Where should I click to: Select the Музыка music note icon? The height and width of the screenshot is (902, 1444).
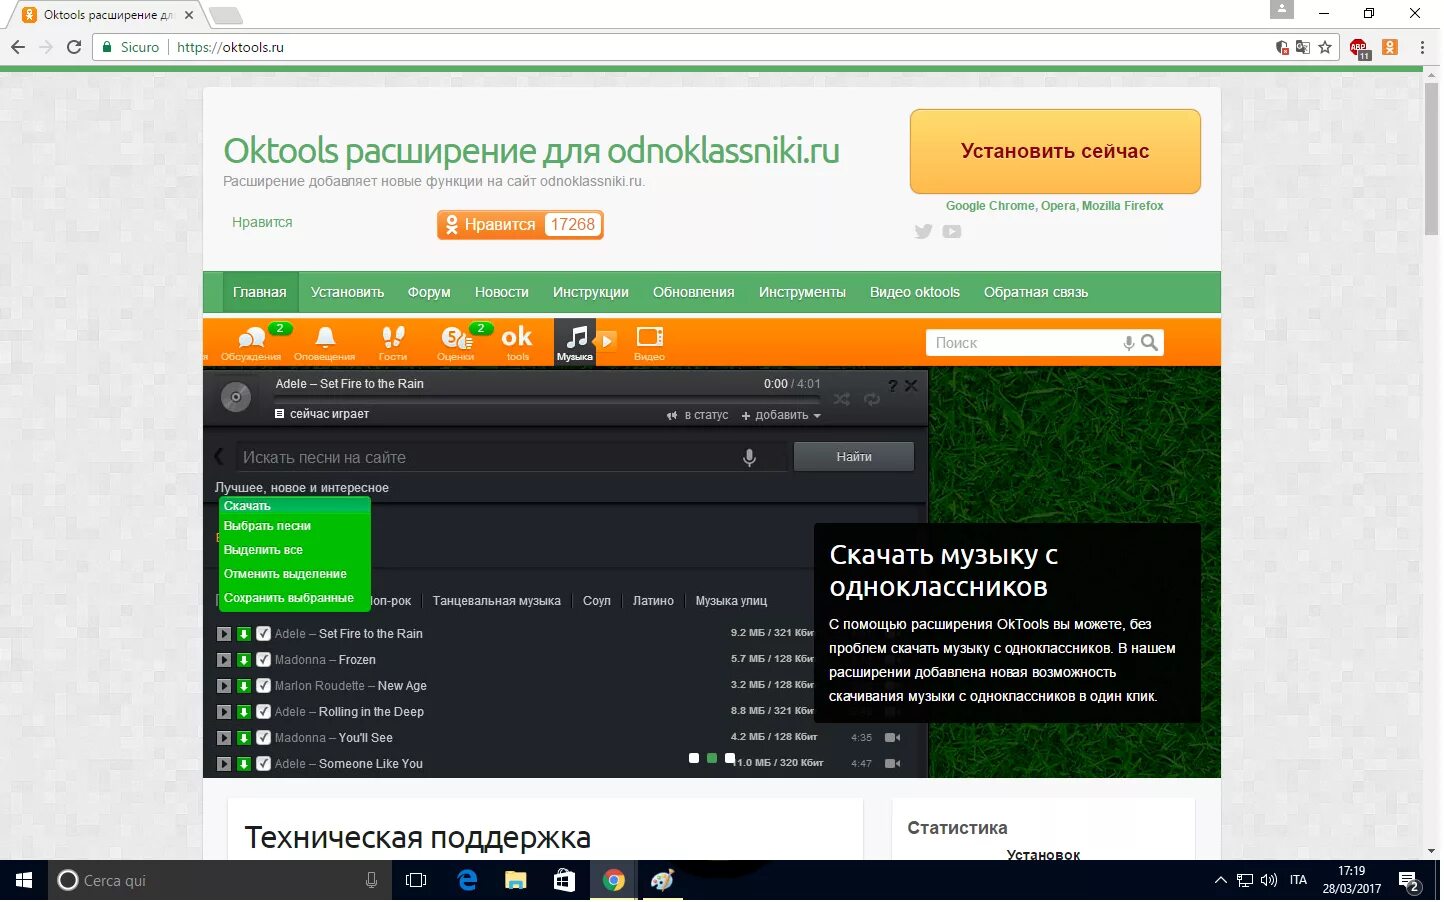577,336
